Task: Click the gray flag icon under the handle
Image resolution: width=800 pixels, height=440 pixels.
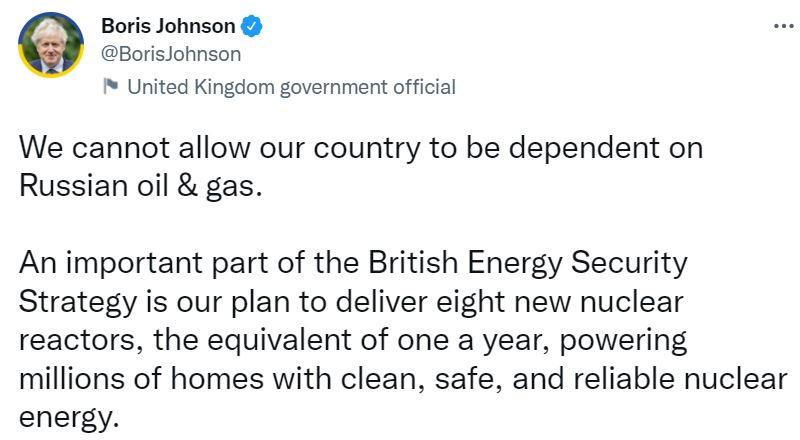Action: pyautogui.click(x=111, y=87)
